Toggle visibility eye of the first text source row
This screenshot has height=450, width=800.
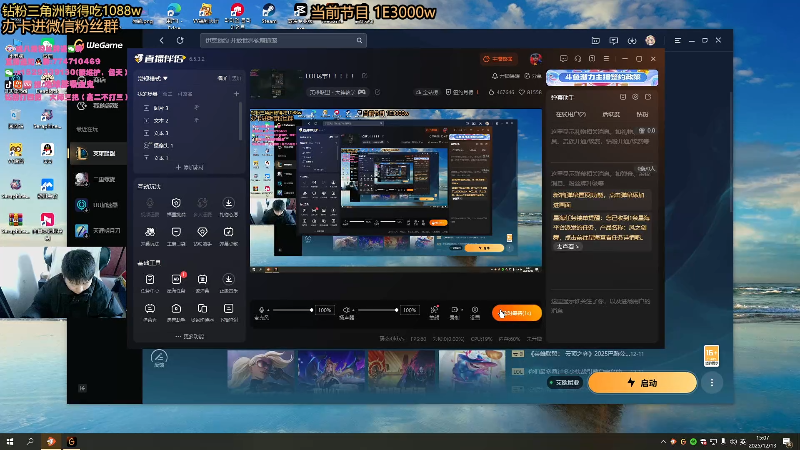[x=196, y=108]
